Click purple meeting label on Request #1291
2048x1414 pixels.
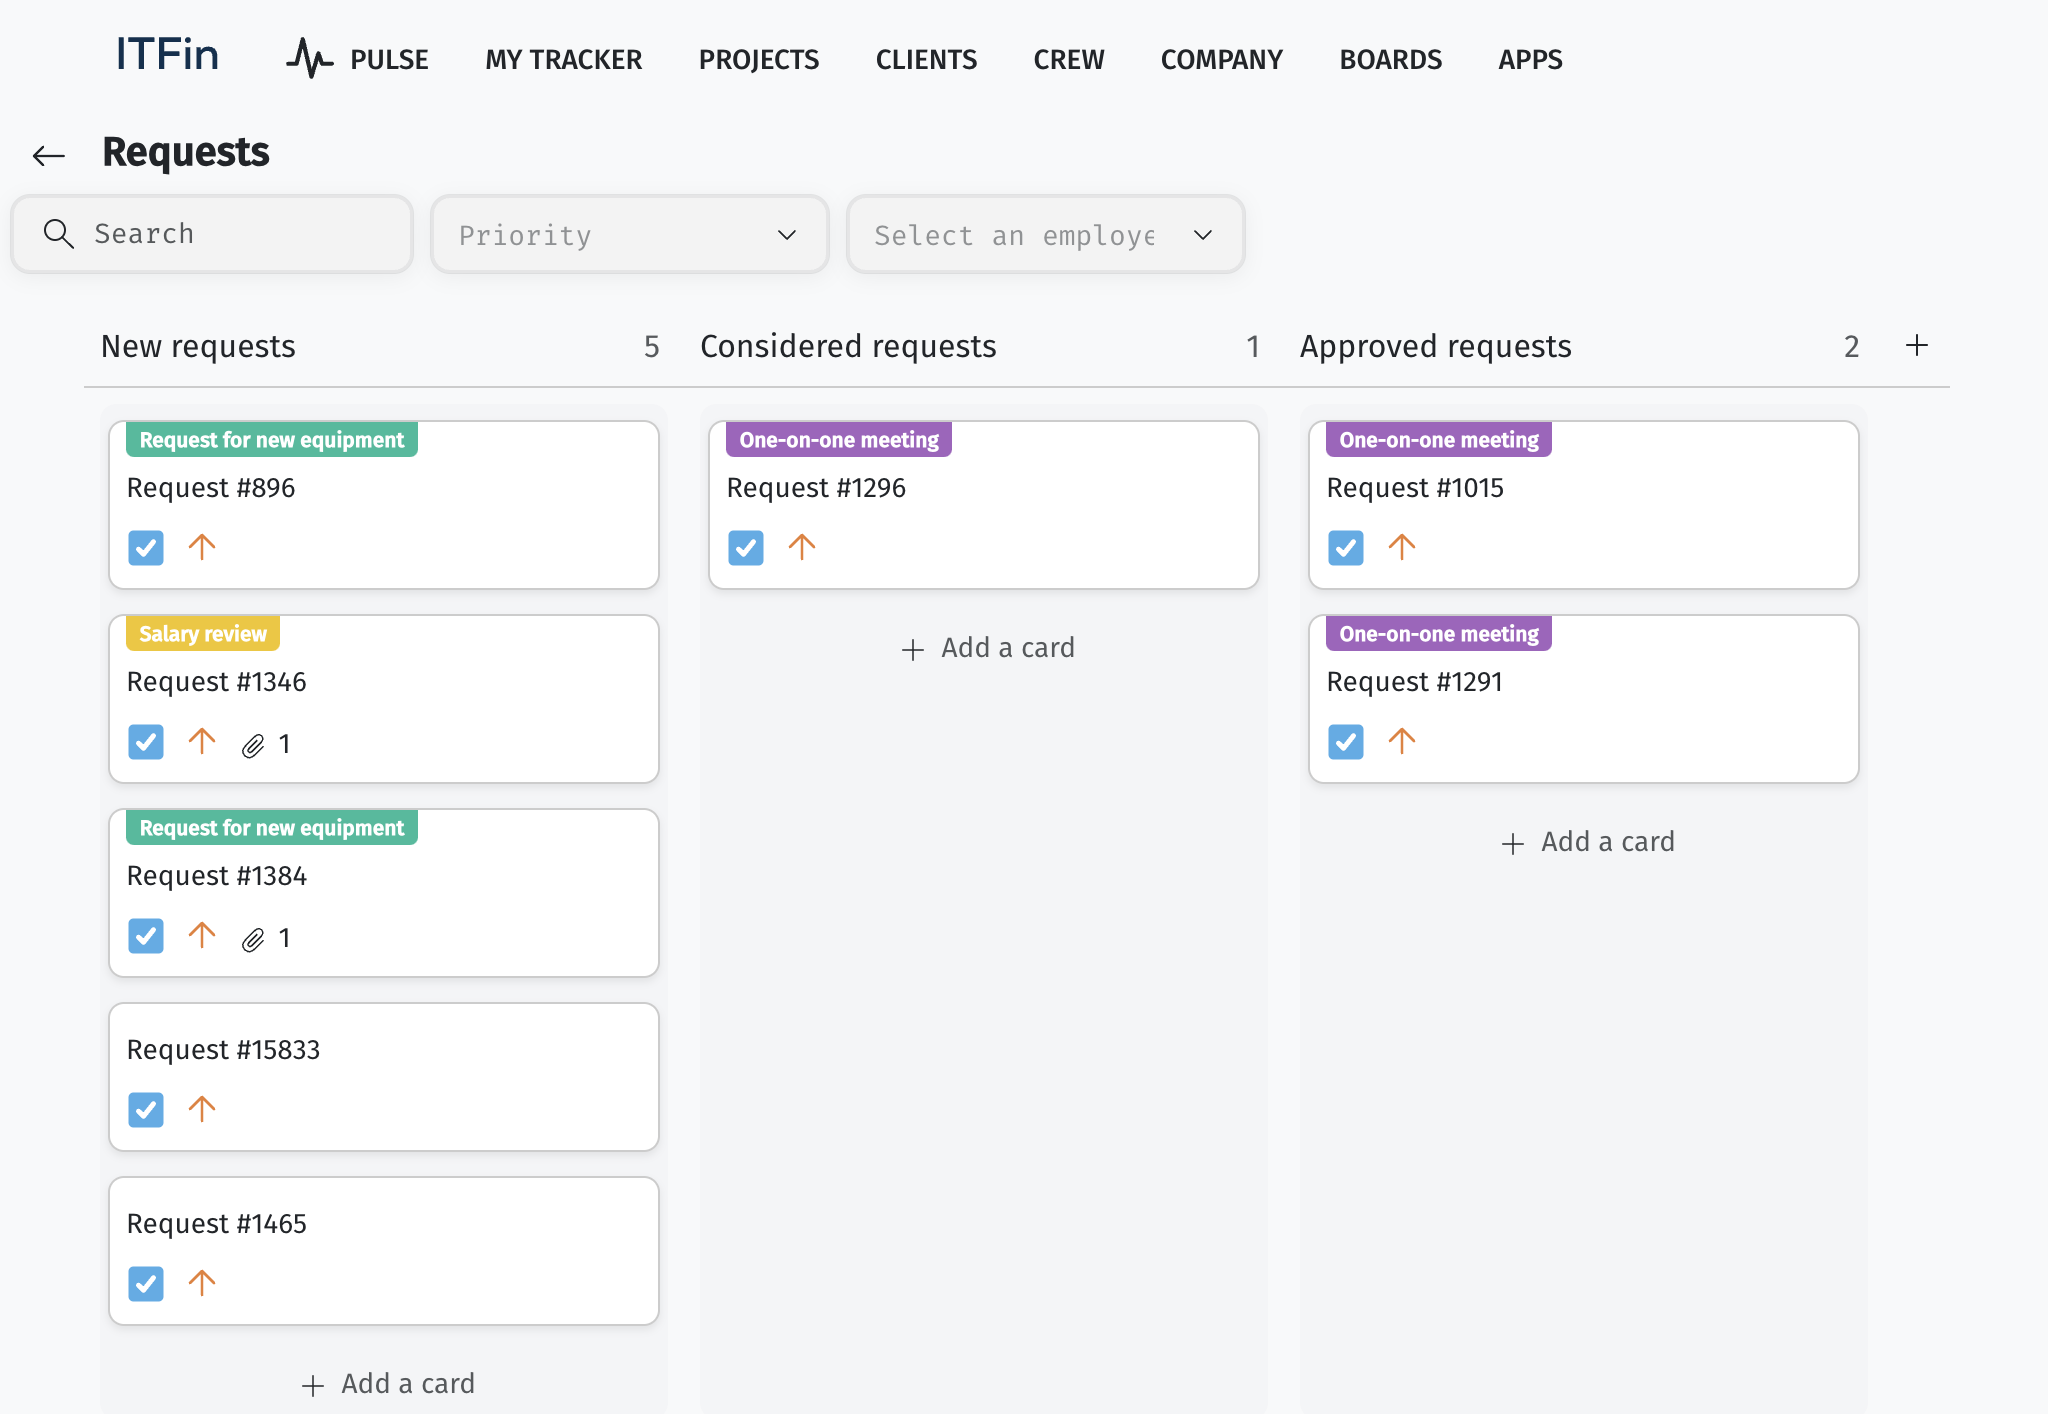click(x=1439, y=634)
